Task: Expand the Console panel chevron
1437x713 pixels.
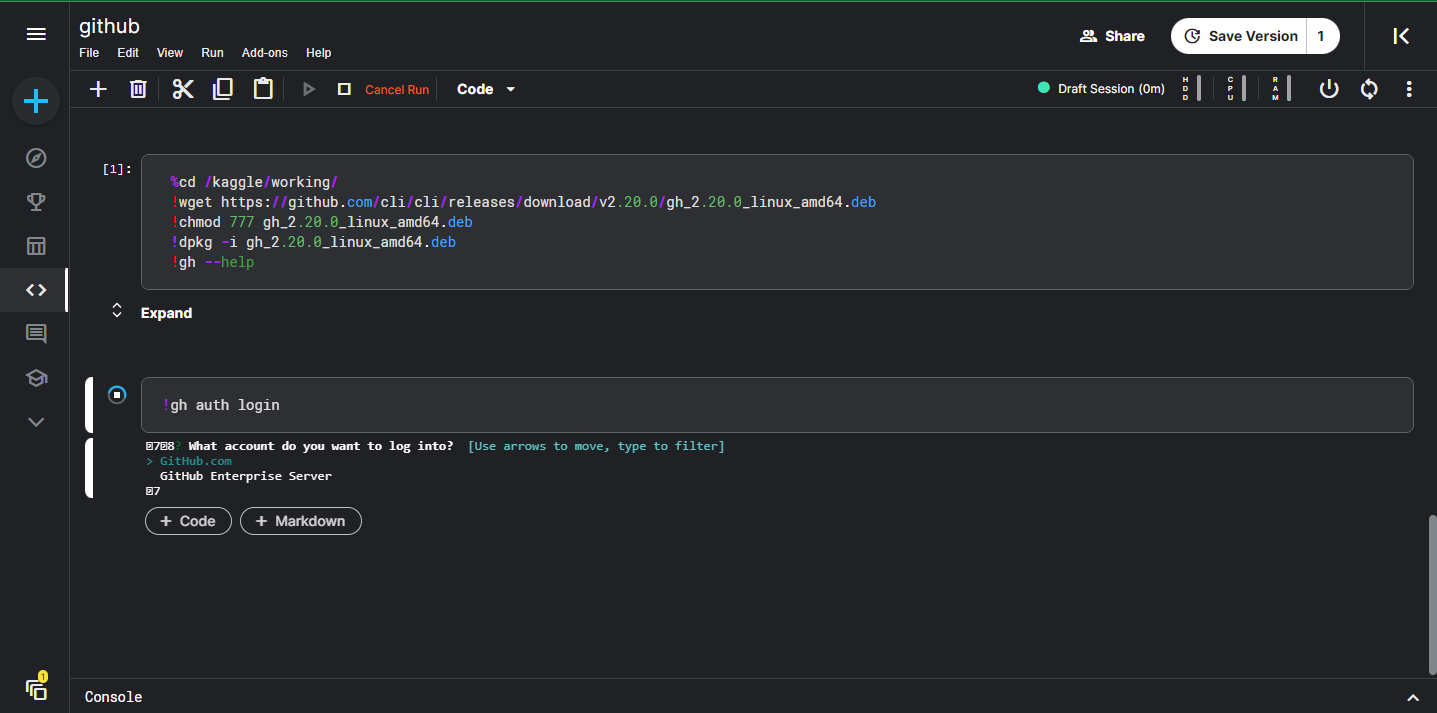Action: tap(1412, 697)
